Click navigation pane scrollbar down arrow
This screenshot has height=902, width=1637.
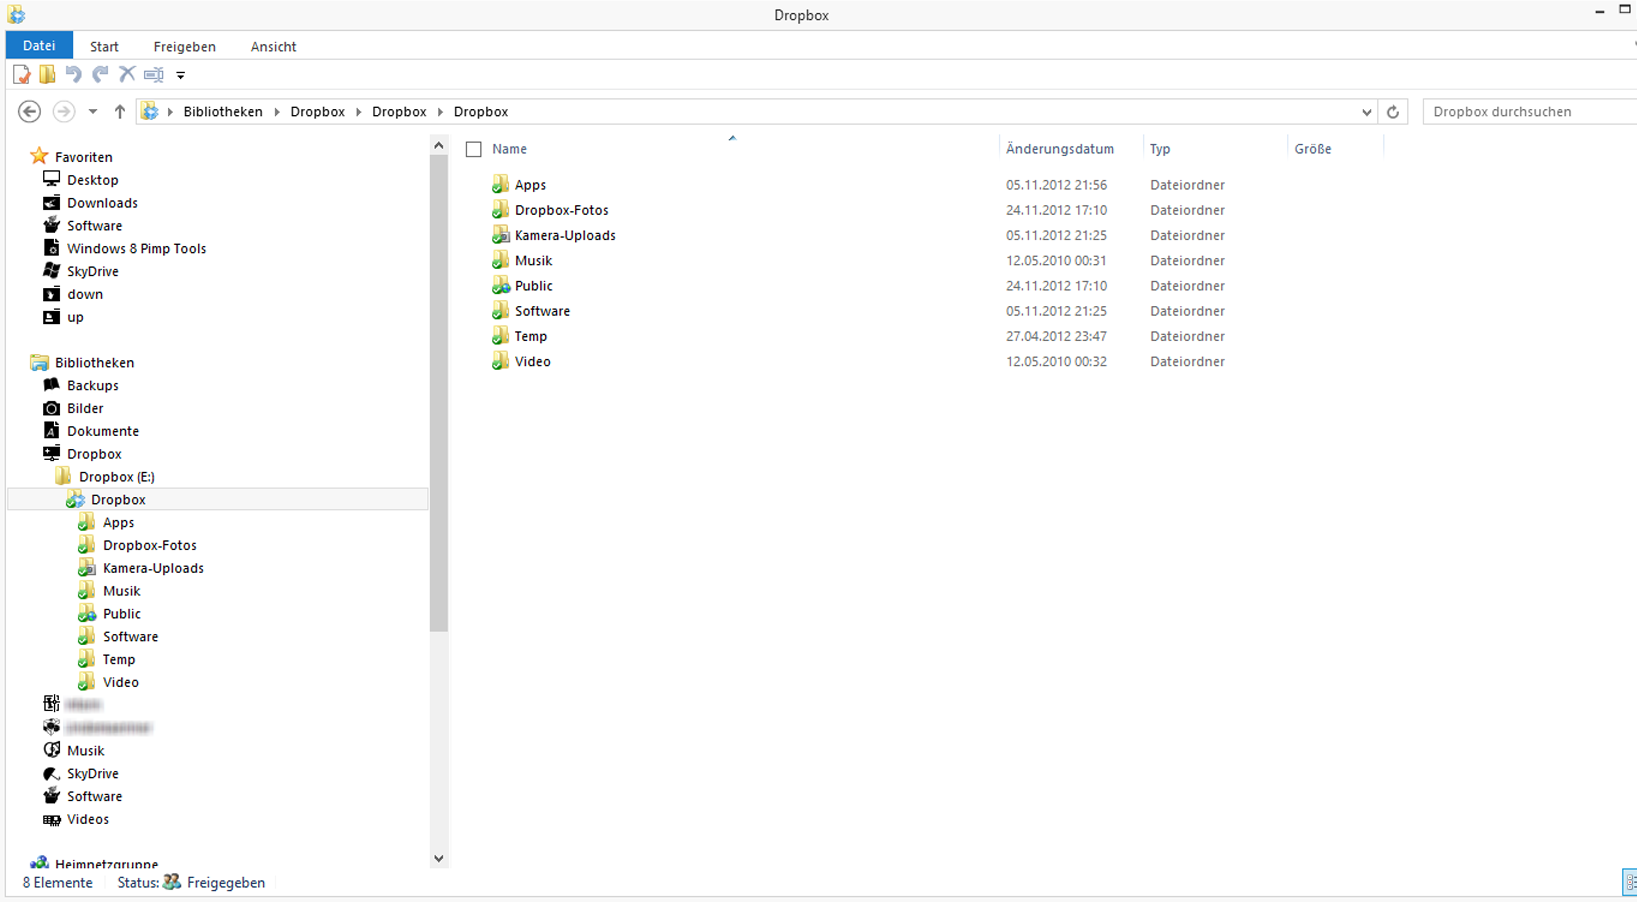439,859
